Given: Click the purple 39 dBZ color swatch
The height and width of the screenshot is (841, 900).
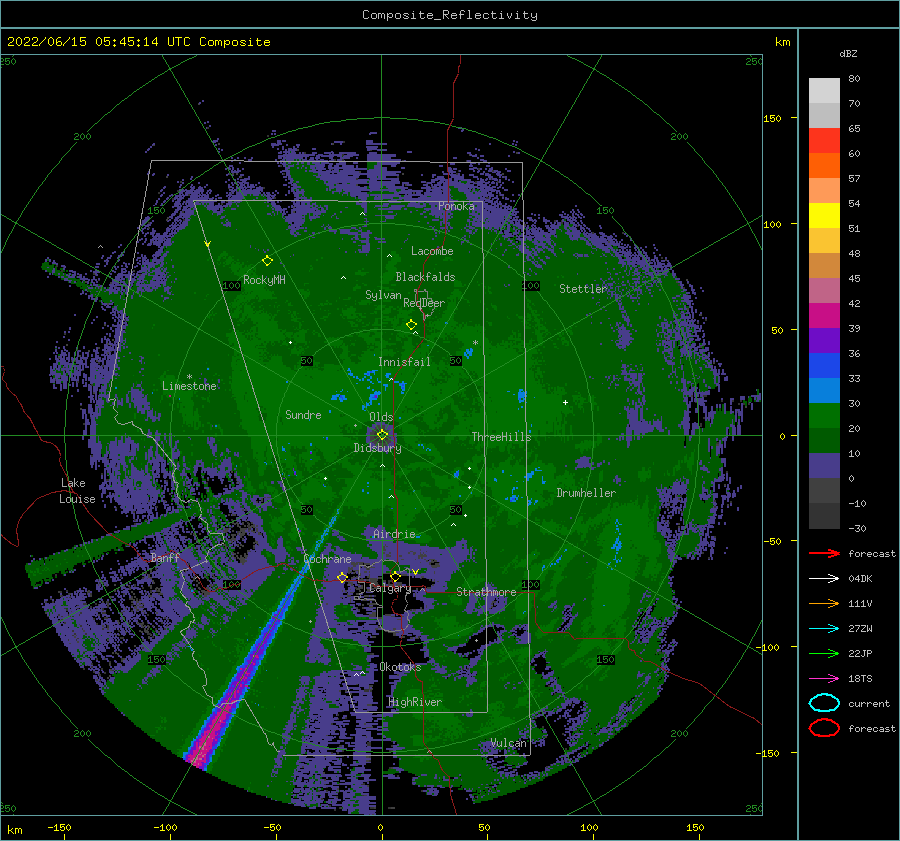Looking at the screenshot, I should coord(824,340).
